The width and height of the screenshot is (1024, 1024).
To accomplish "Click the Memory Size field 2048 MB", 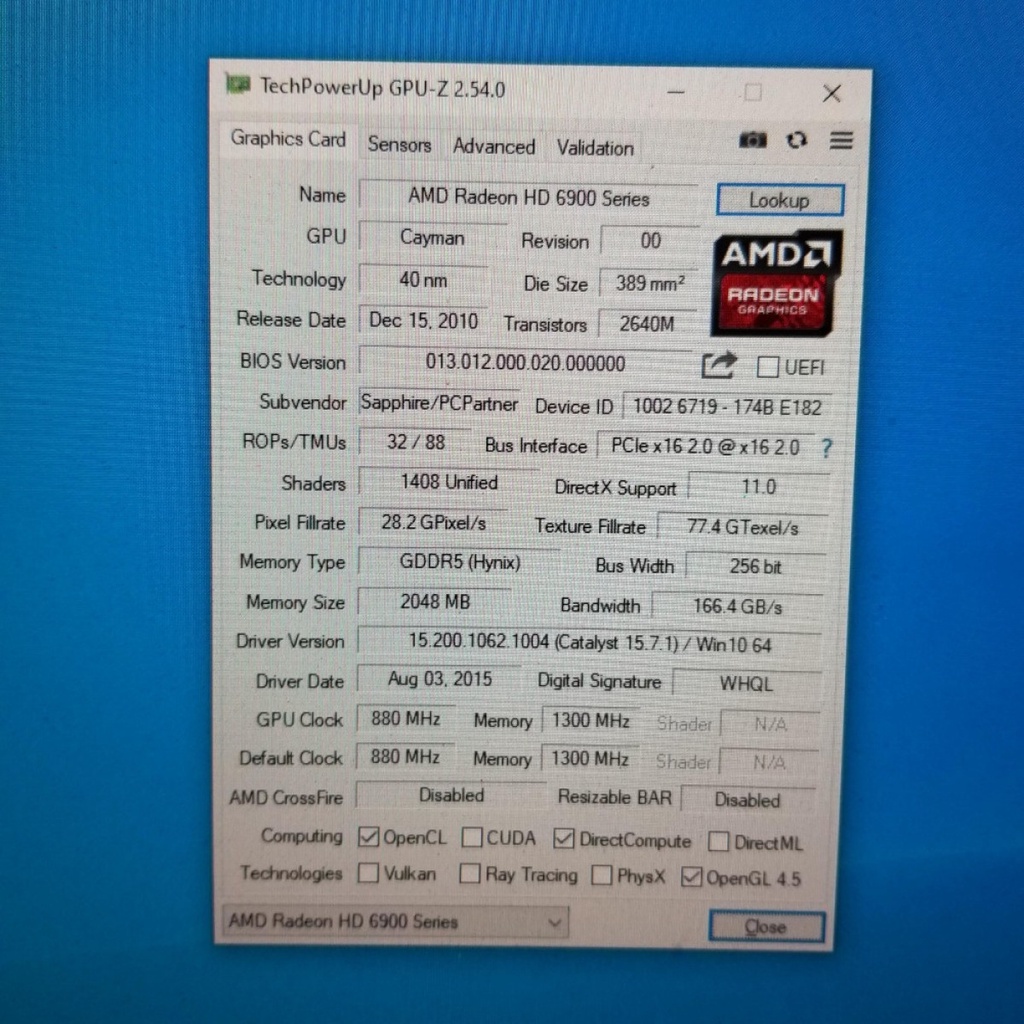I will coord(435,602).
